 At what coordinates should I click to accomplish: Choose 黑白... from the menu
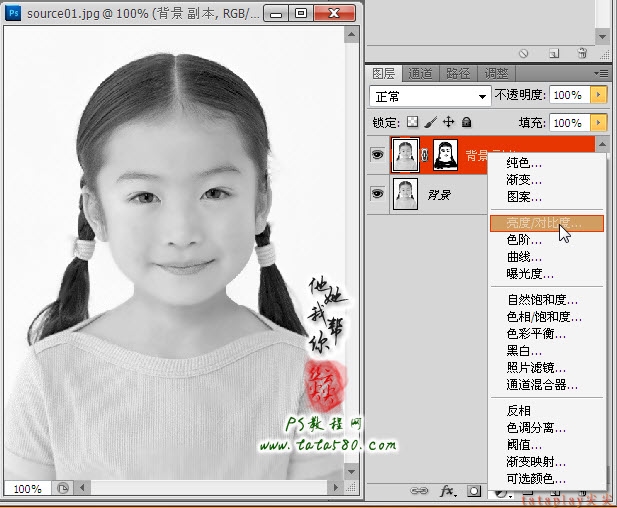547,351
